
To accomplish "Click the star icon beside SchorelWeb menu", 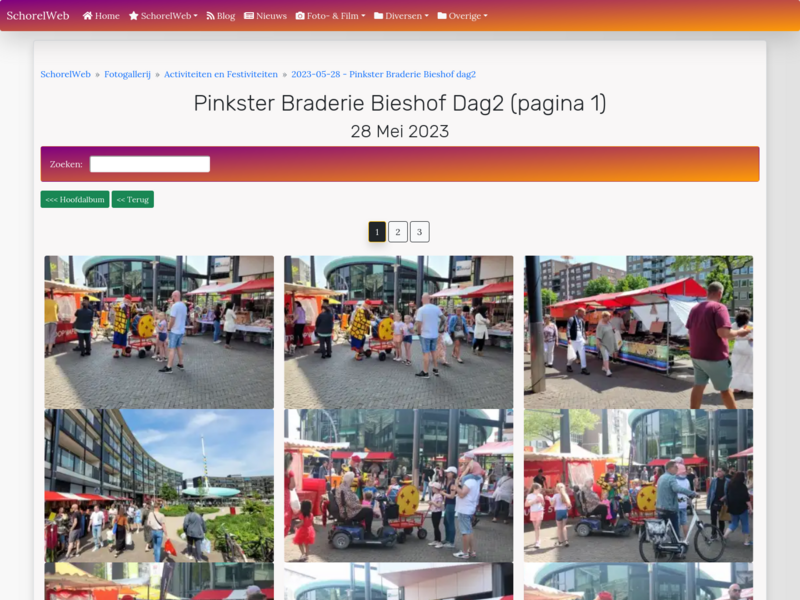I will click(x=134, y=16).
